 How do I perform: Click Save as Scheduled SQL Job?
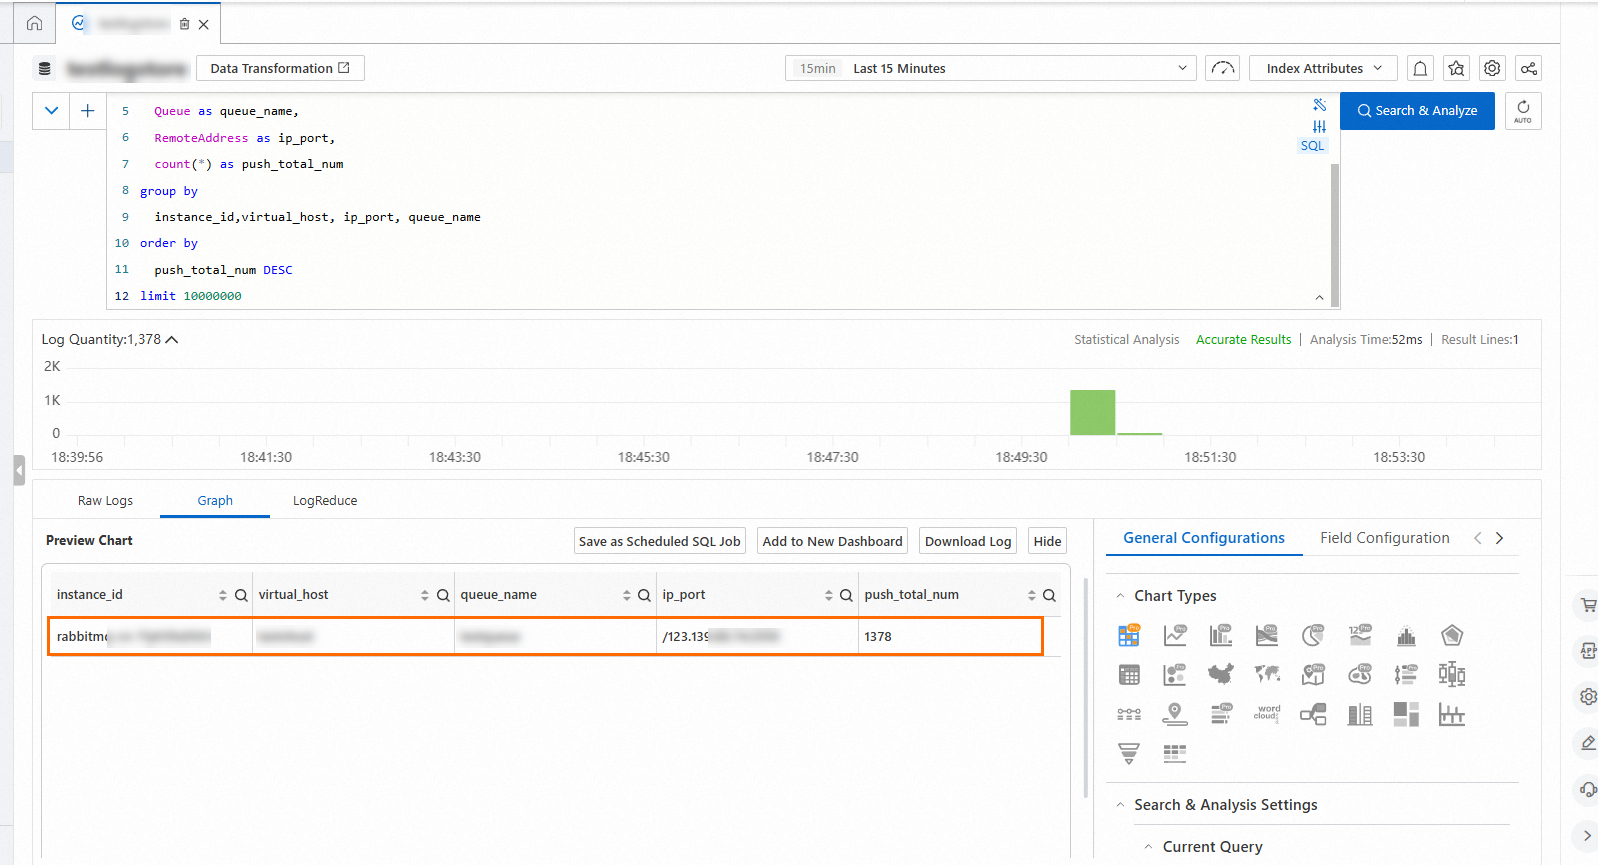coord(660,541)
